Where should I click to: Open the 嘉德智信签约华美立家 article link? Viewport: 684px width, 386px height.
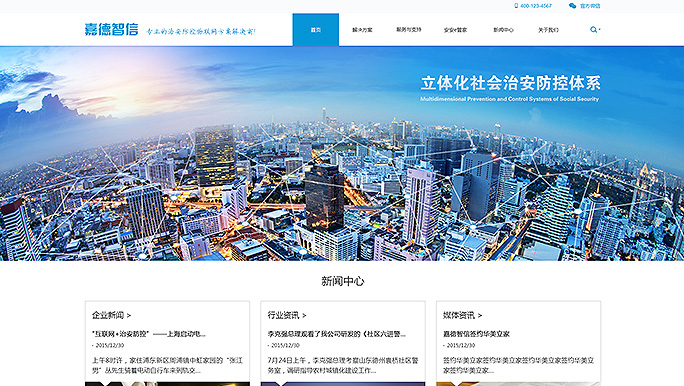coord(476,334)
